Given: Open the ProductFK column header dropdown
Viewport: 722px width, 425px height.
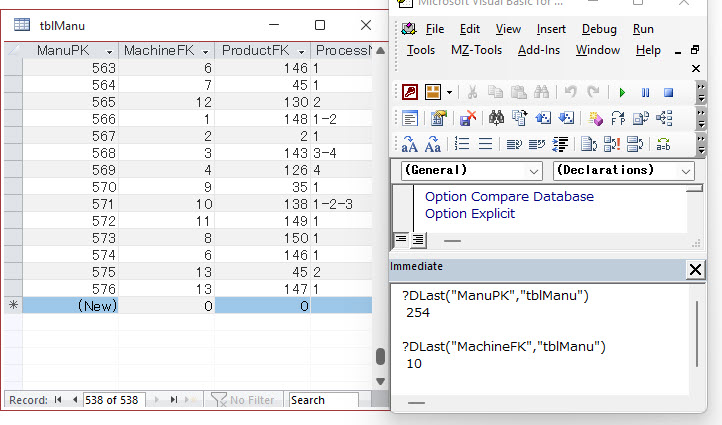Looking at the screenshot, I should click(302, 52).
